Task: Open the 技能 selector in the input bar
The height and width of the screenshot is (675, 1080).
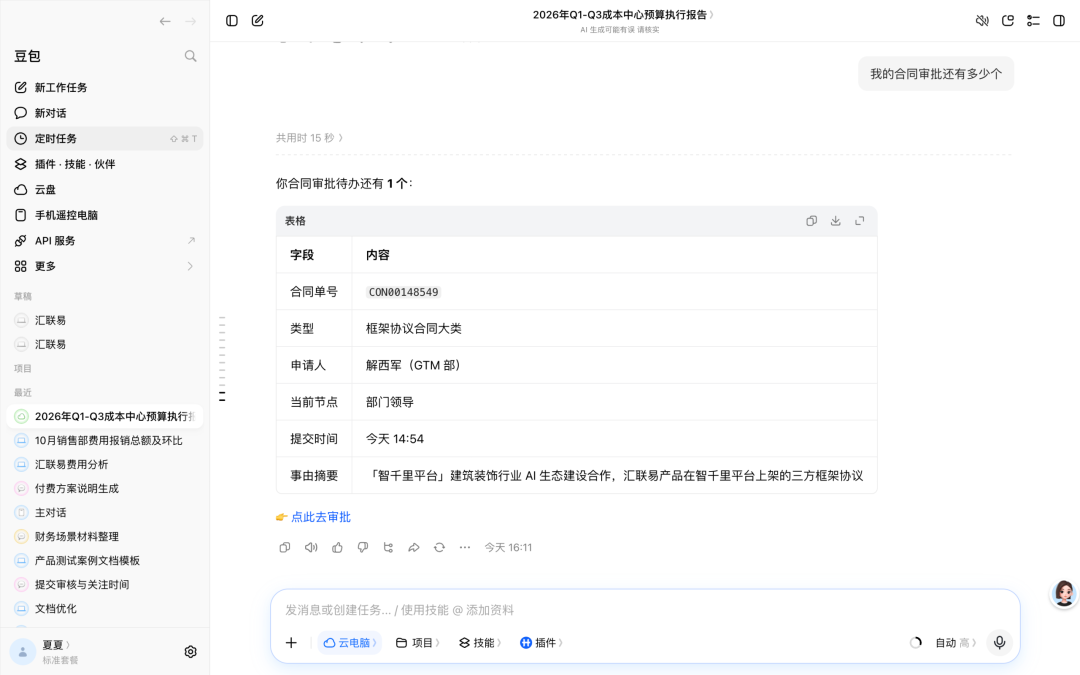Action: click(x=480, y=643)
